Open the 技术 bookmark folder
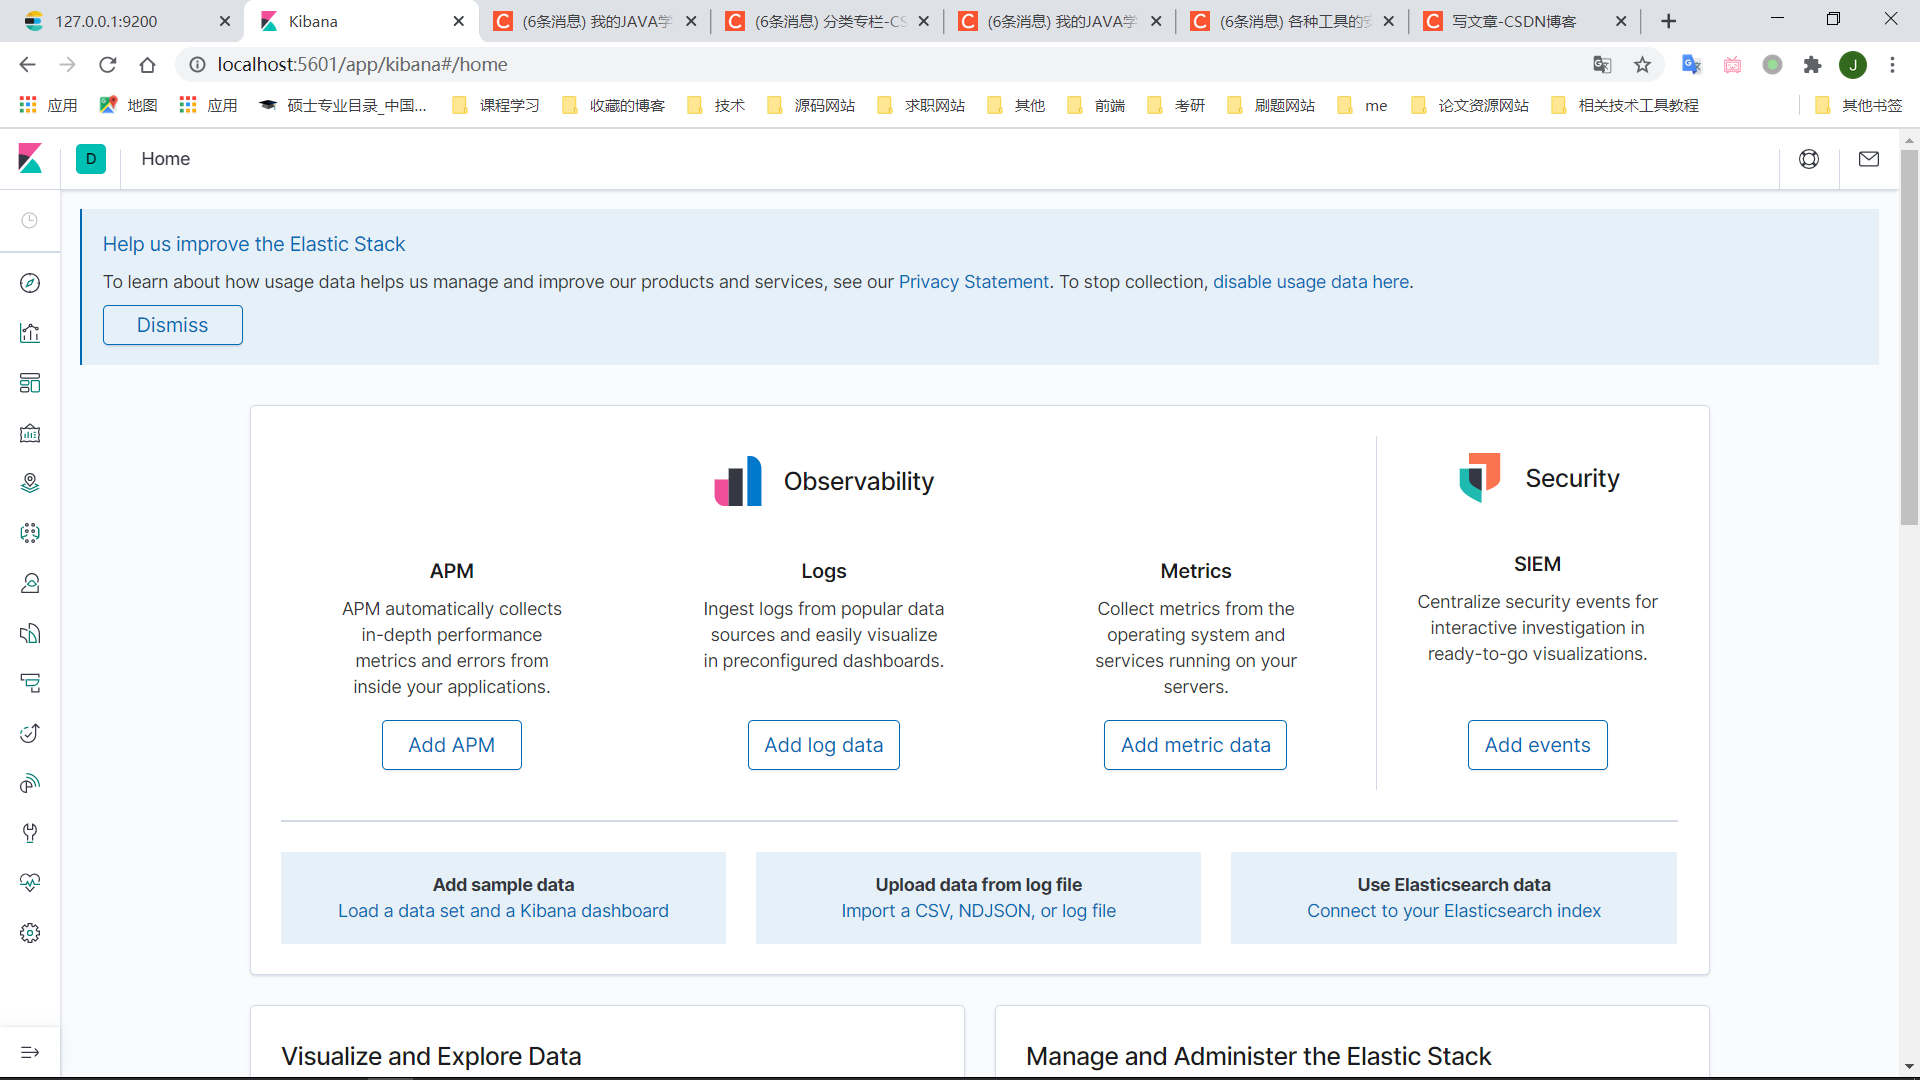Screen dimensions: 1920x1080 [x=716, y=106]
